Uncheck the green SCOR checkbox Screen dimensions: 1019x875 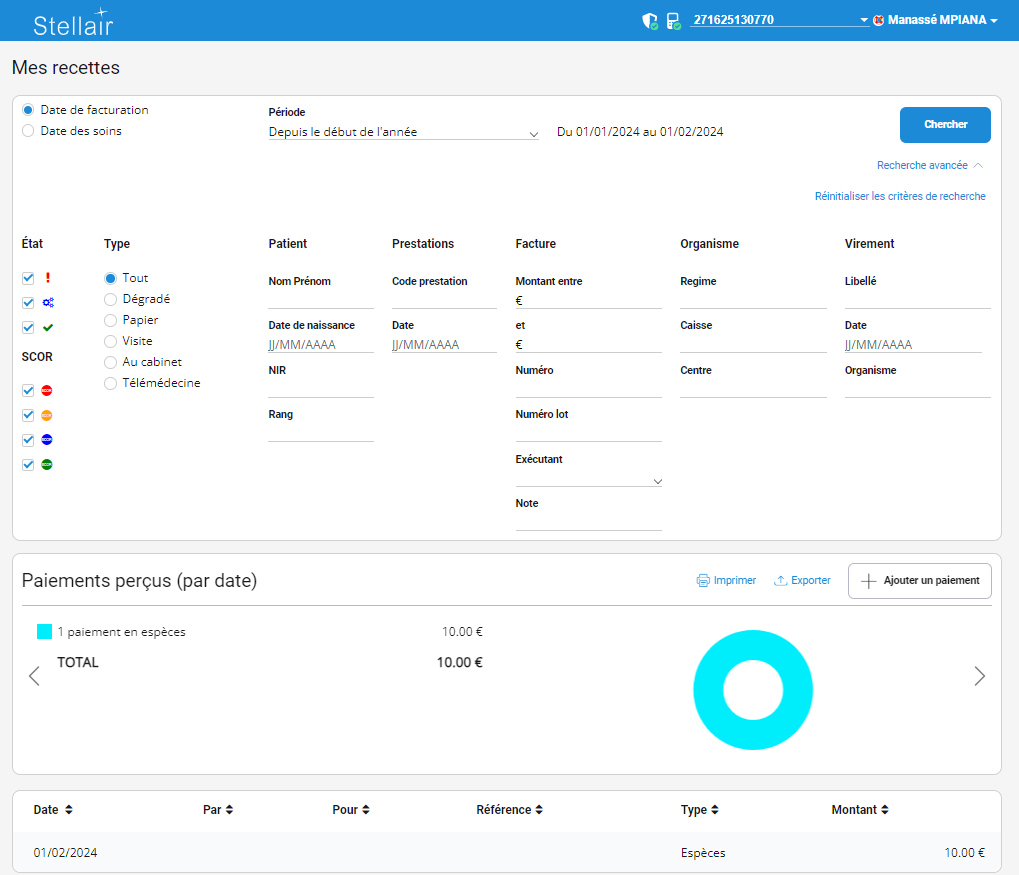pyautogui.click(x=28, y=464)
